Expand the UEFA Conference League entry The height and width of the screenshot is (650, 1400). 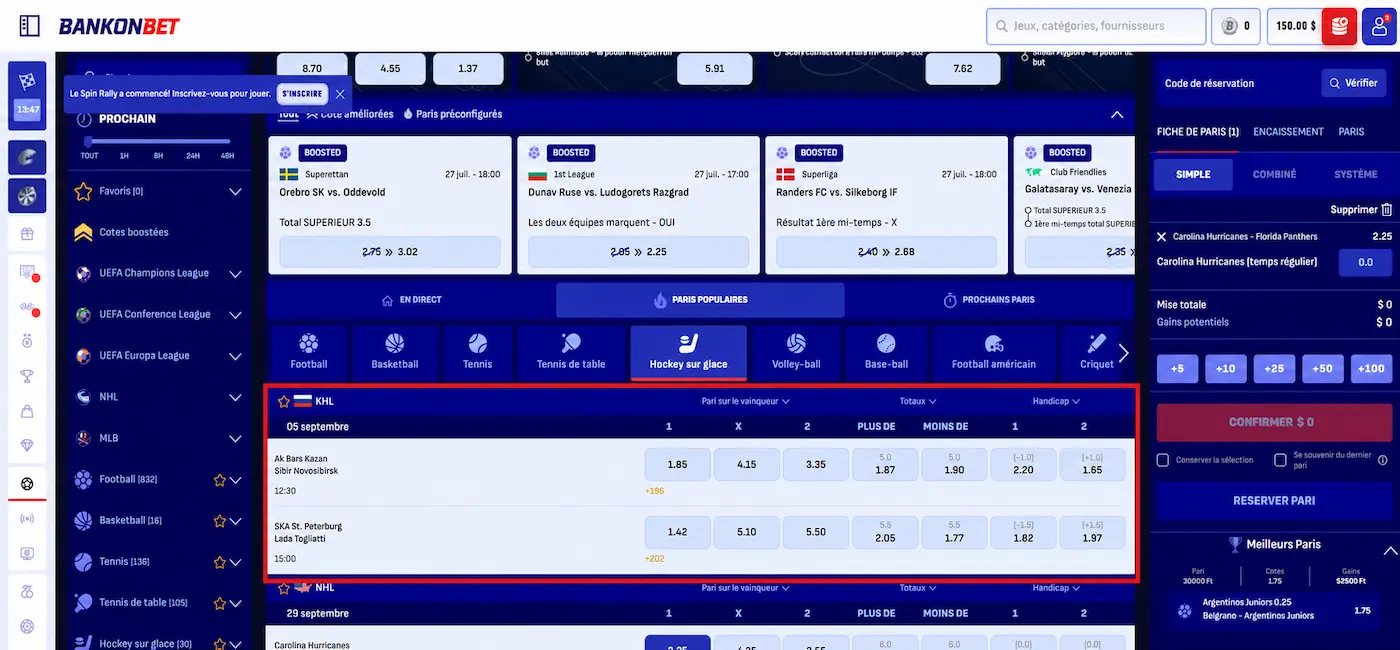pyautogui.click(x=236, y=315)
